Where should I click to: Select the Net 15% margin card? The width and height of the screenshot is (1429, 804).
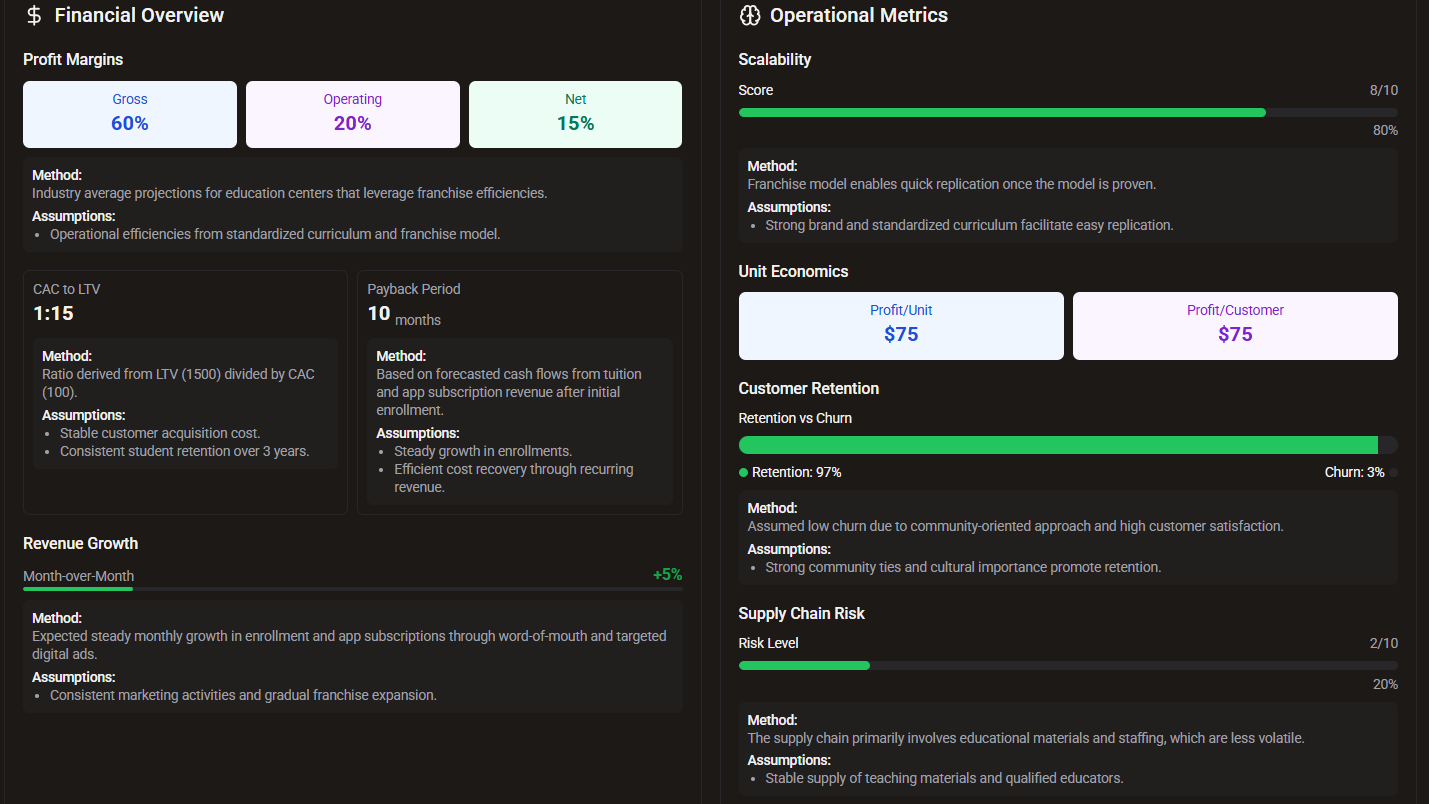(x=575, y=113)
